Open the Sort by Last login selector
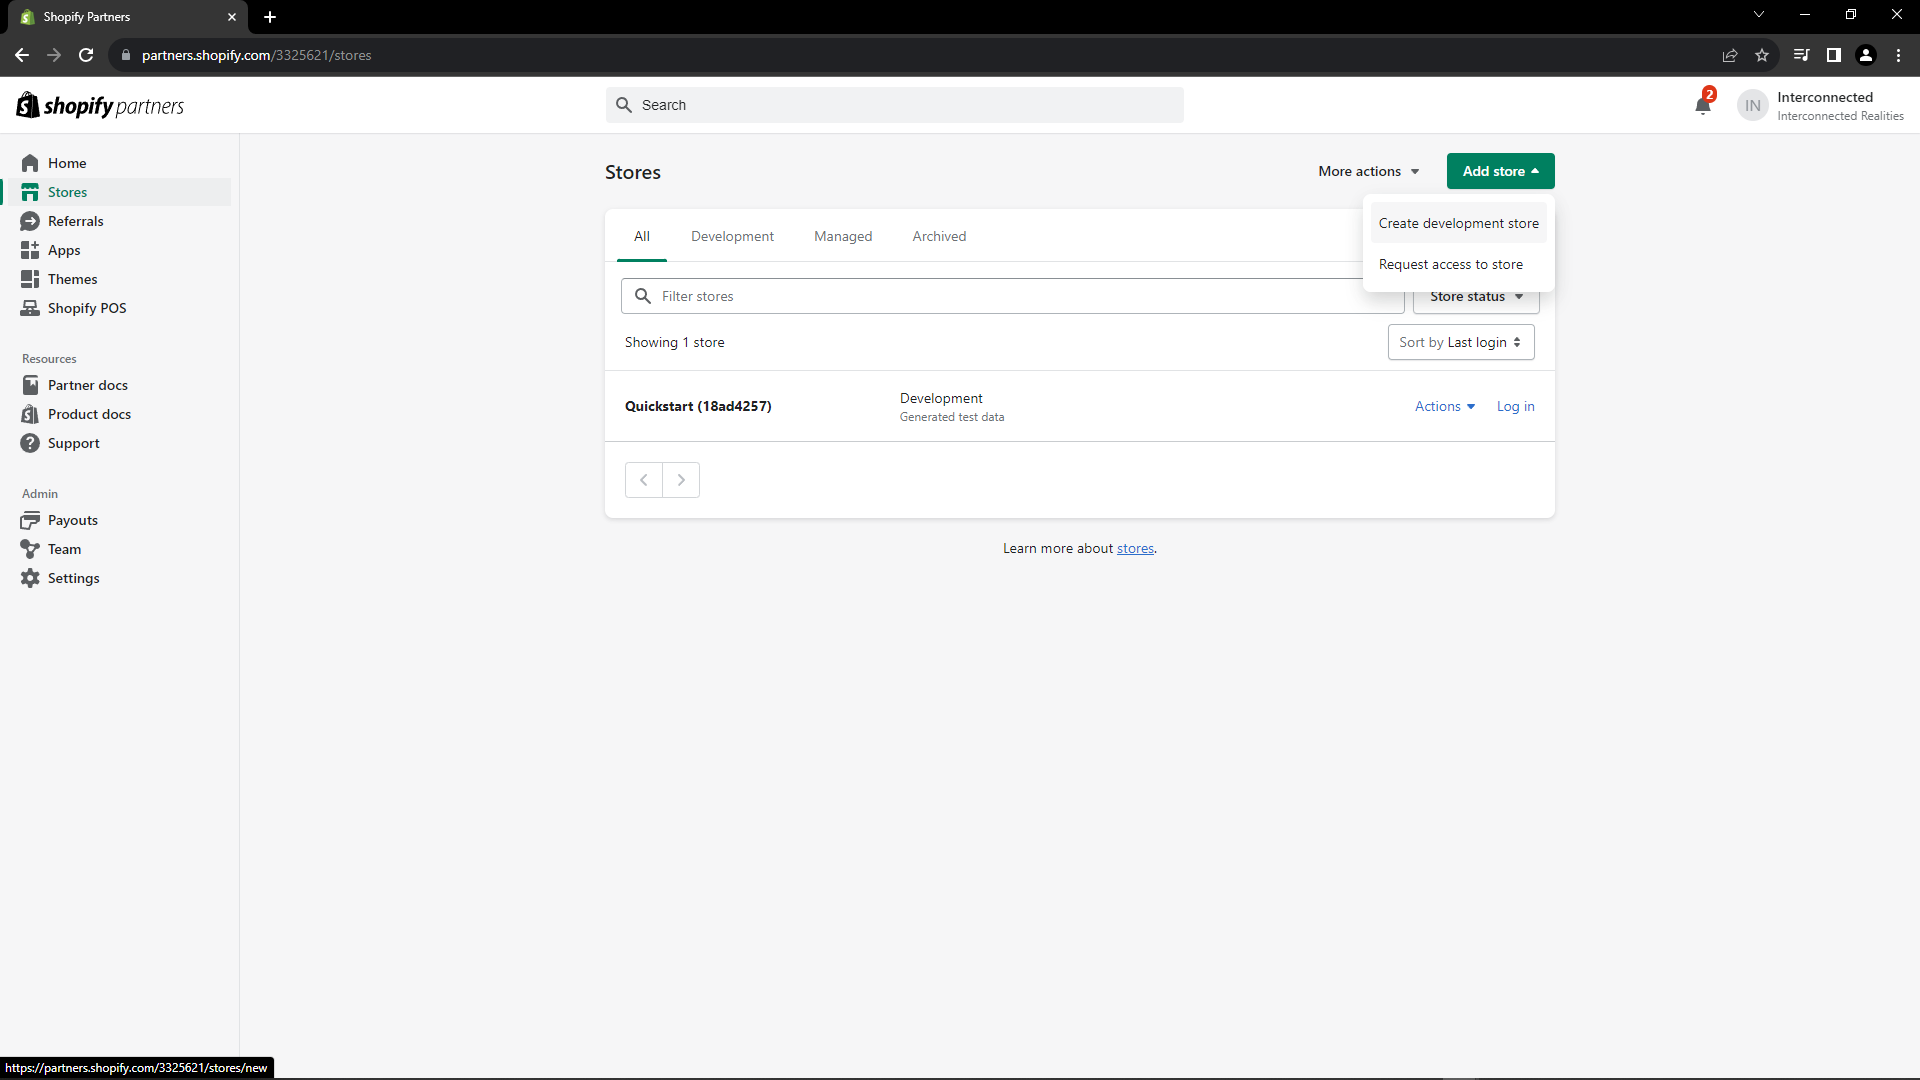Viewport: 1920px width, 1080px height. 1460,342
